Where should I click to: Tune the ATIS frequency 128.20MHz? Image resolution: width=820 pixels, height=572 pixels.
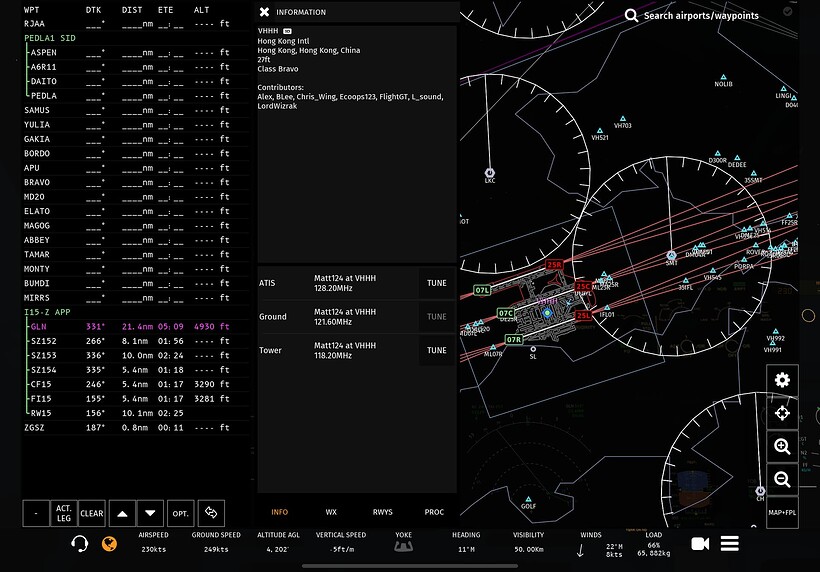pyautogui.click(x=436, y=283)
